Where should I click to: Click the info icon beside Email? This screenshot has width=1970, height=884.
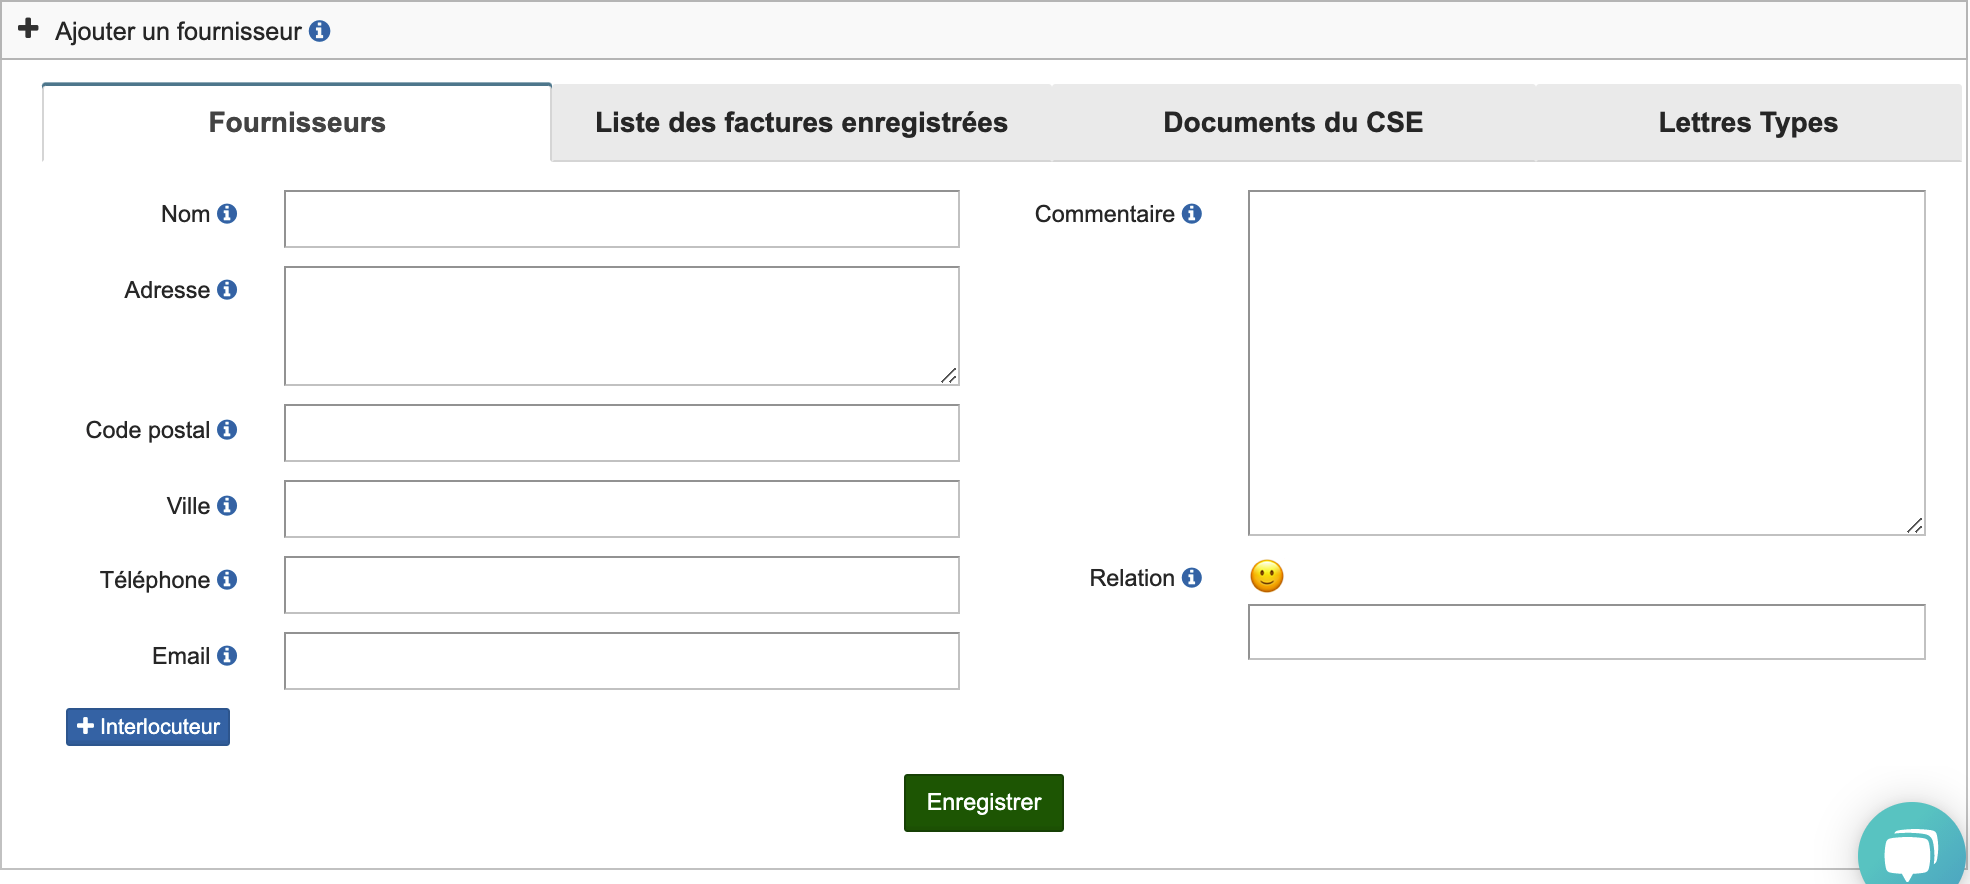[x=227, y=656]
